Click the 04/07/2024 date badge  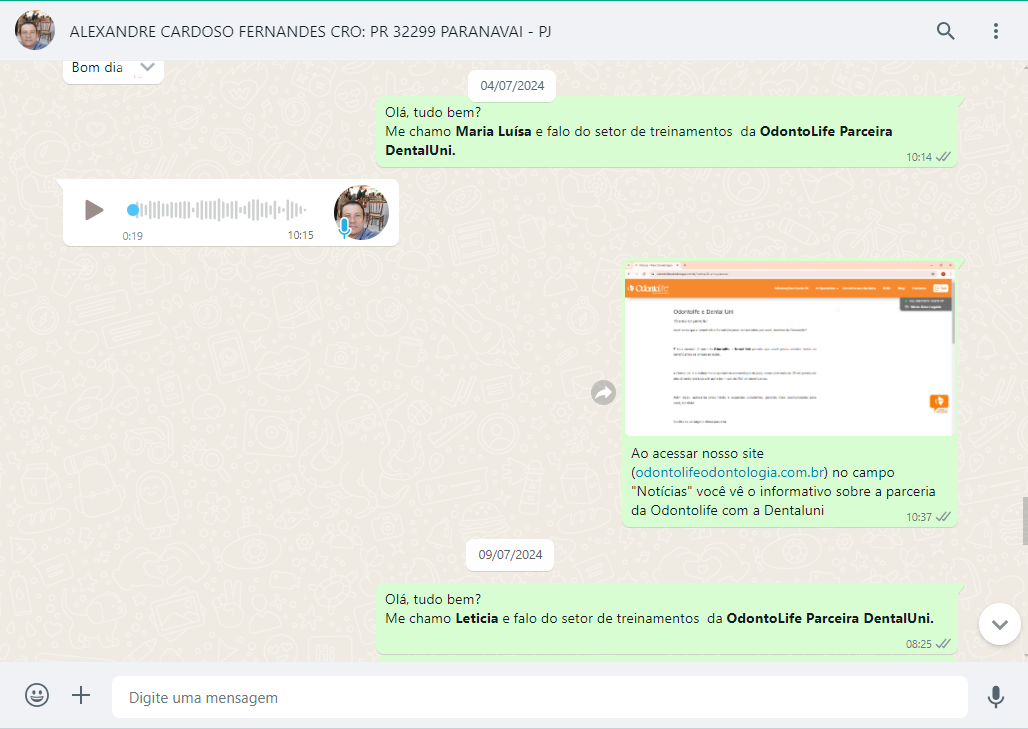pyautogui.click(x=512, y=86)
